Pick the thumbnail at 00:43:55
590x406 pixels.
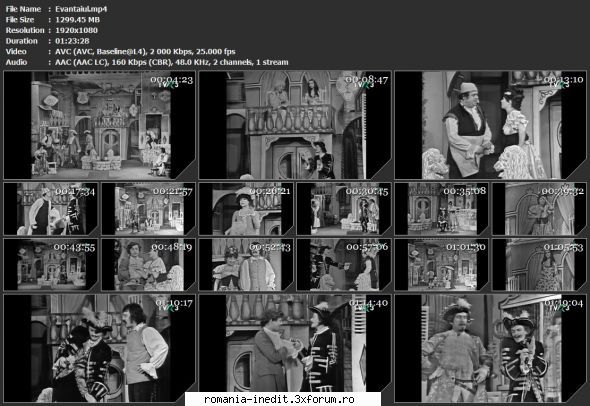(51, 265)
